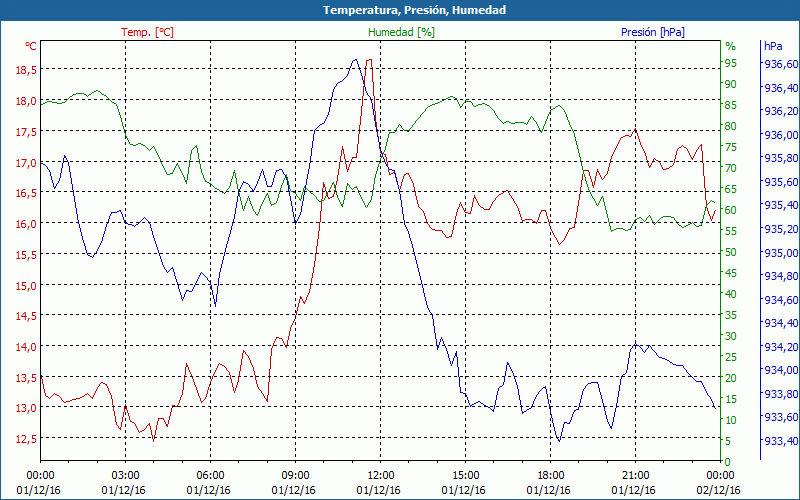Click the 12,5 temperature axis value
Viewport: 800px width, 500px height.
click(27, 439)
